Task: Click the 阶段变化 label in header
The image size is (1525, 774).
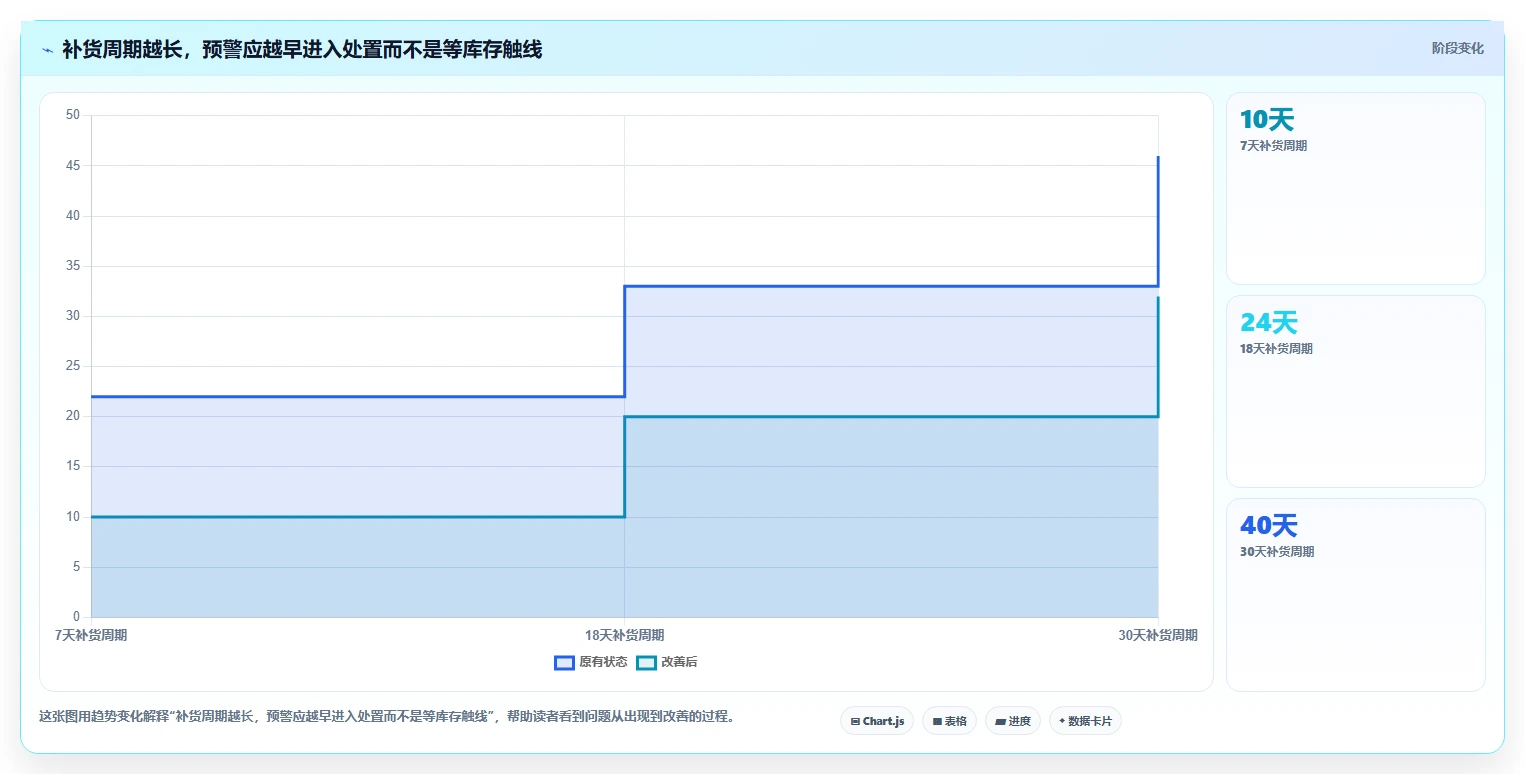Action: coord(1457,48)
